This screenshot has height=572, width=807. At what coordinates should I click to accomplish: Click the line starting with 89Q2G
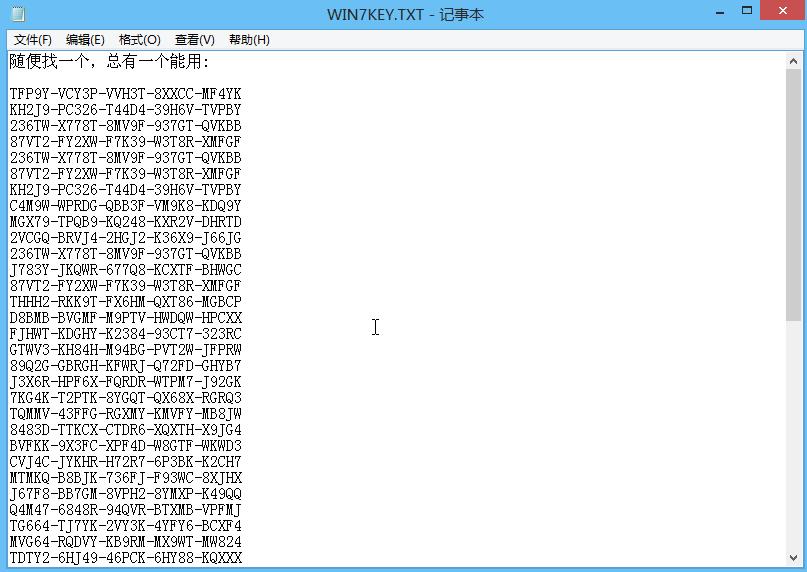126,366
